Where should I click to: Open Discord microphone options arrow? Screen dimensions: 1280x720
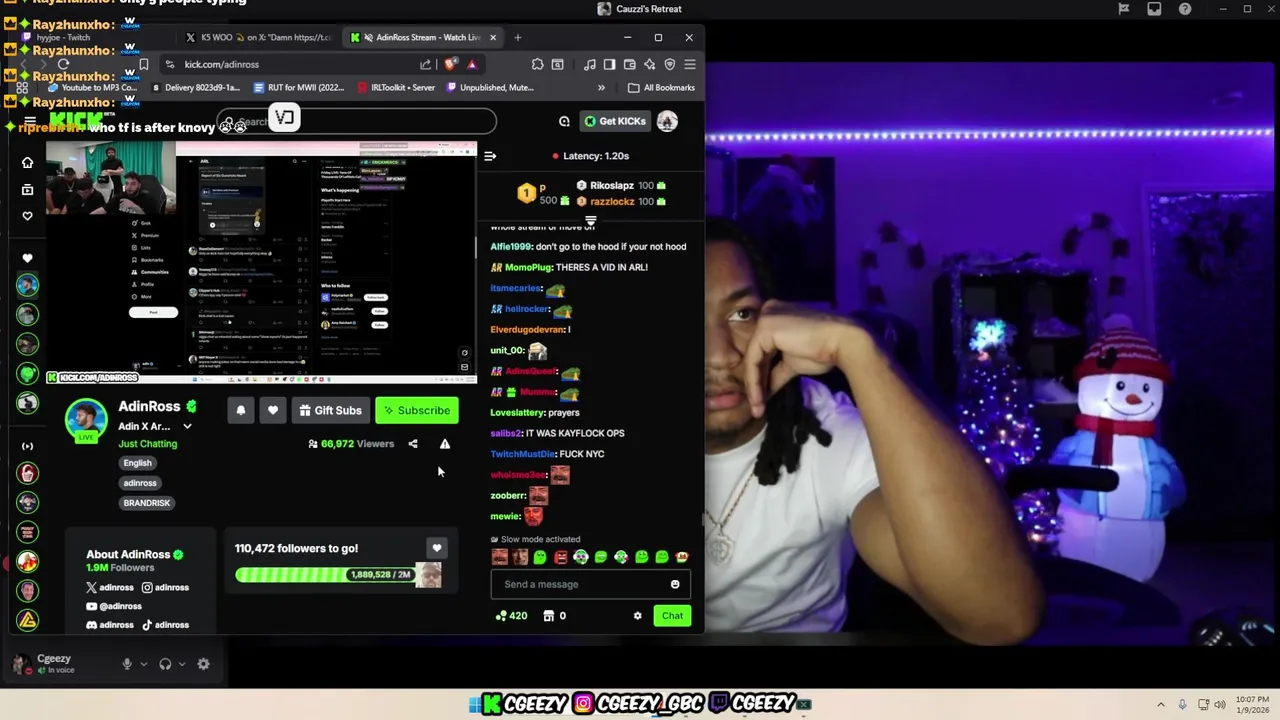coord(144,664)
